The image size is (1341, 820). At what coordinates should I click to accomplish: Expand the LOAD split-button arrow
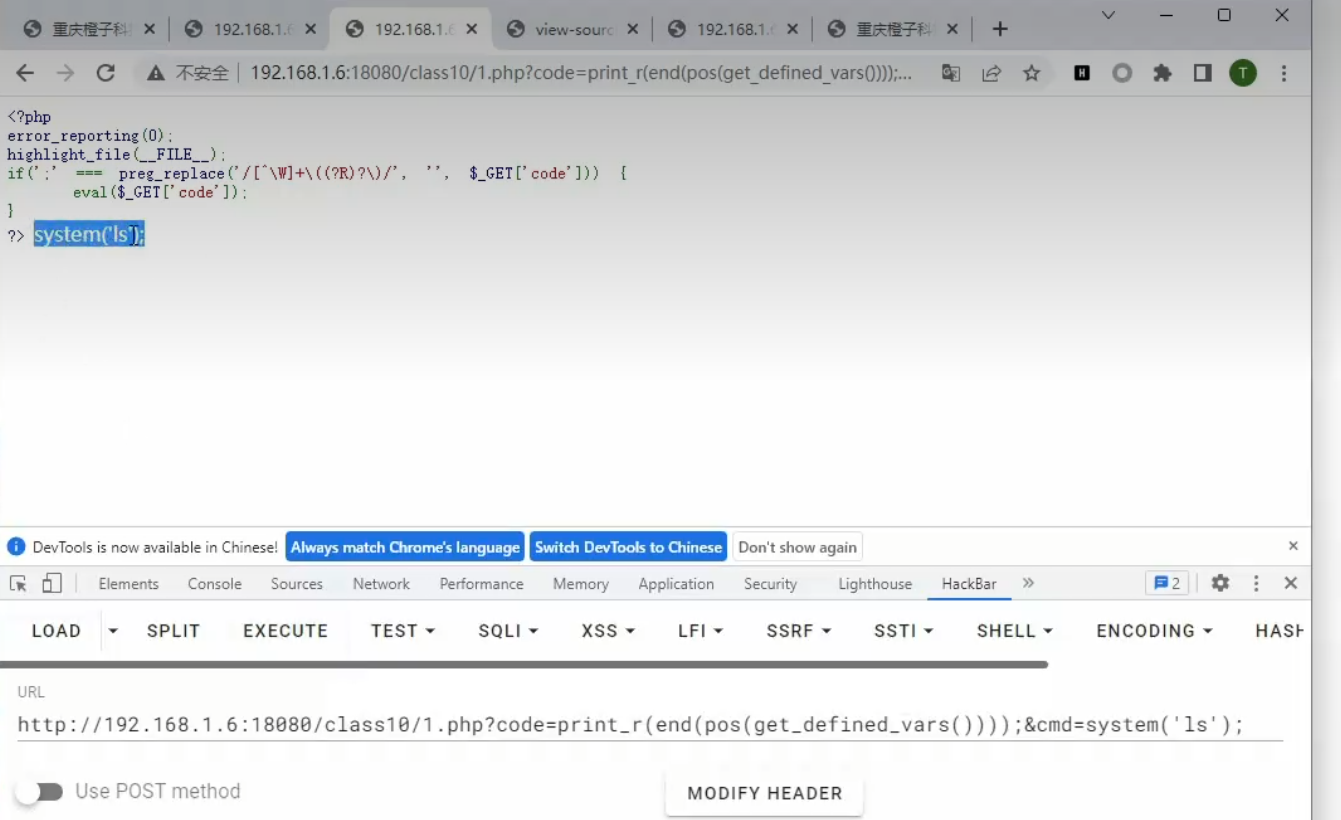click(113, 631)
